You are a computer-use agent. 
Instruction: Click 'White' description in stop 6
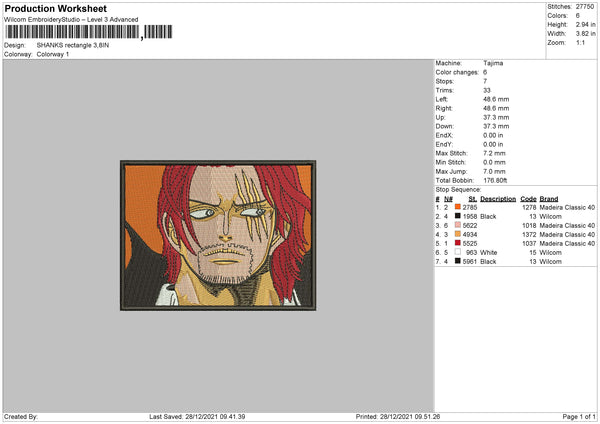coord(489,253)
